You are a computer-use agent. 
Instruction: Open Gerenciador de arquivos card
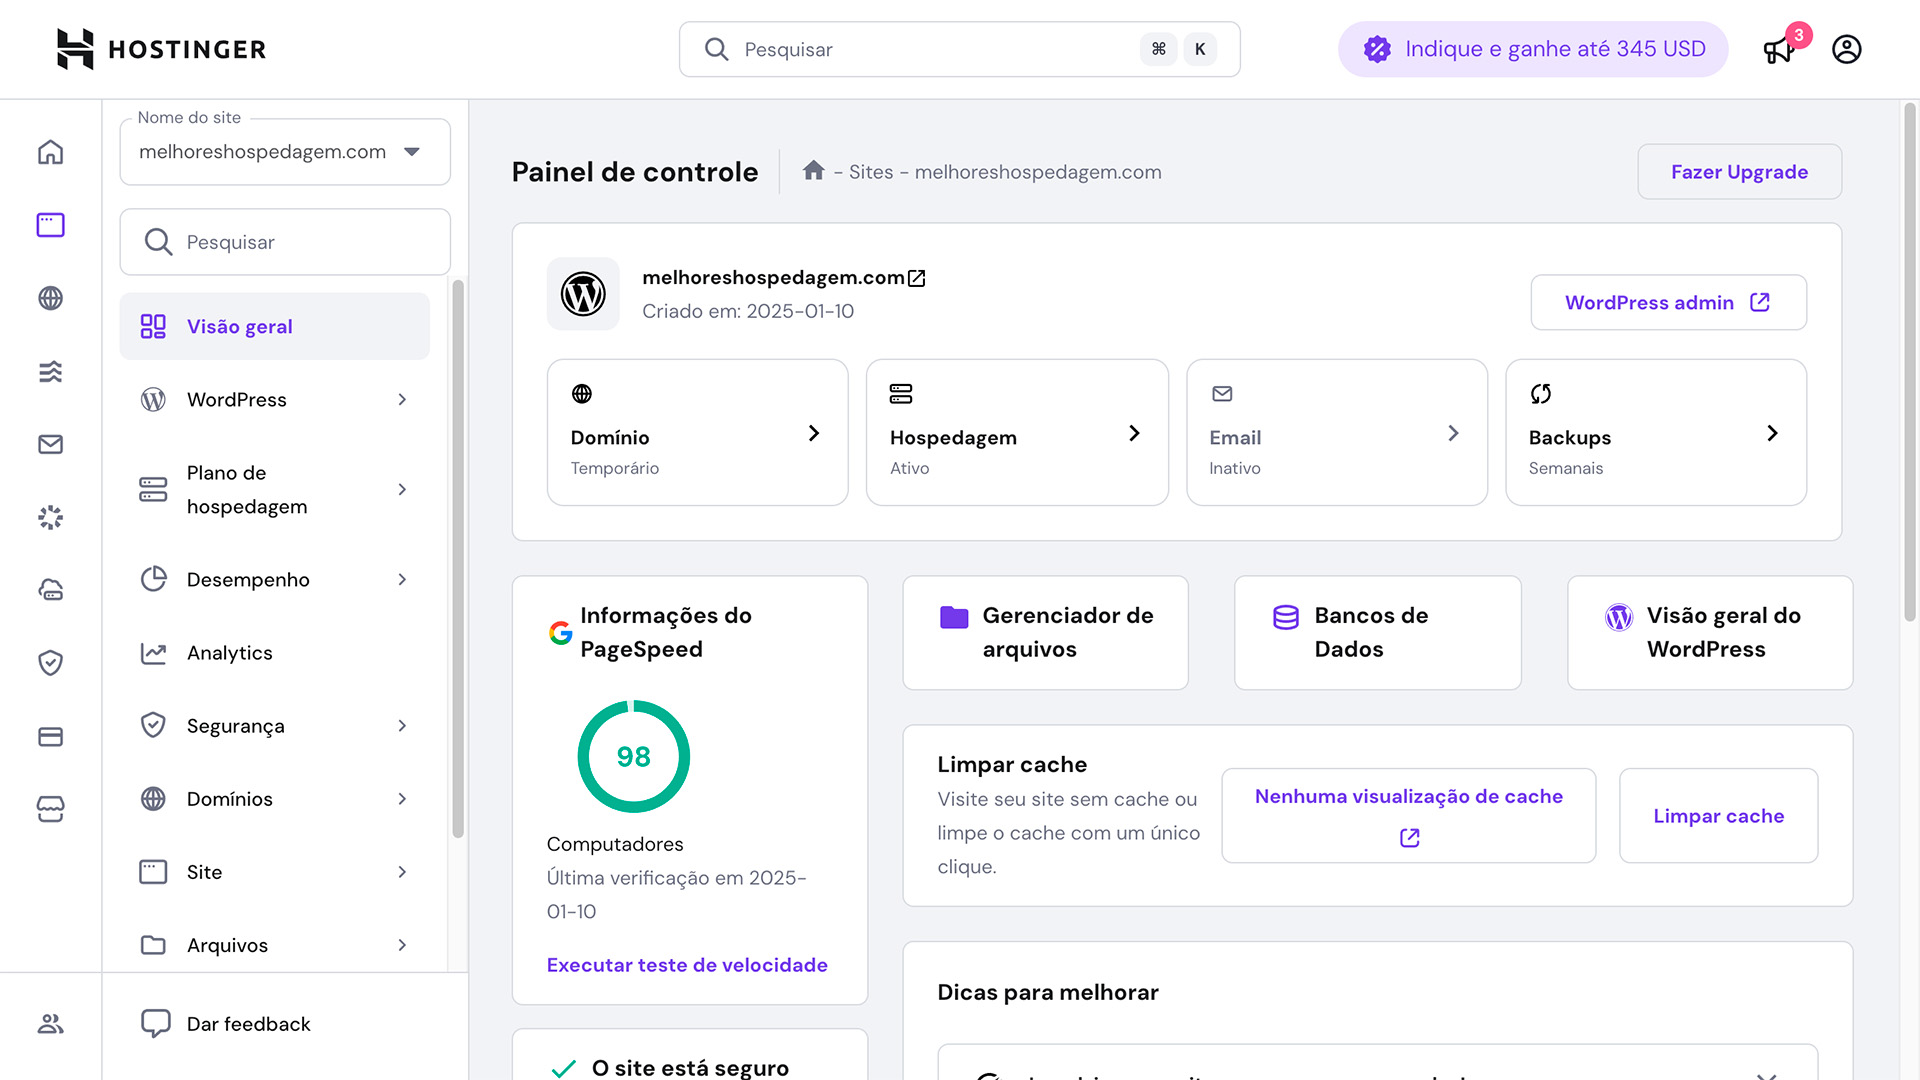[1045, 633]
